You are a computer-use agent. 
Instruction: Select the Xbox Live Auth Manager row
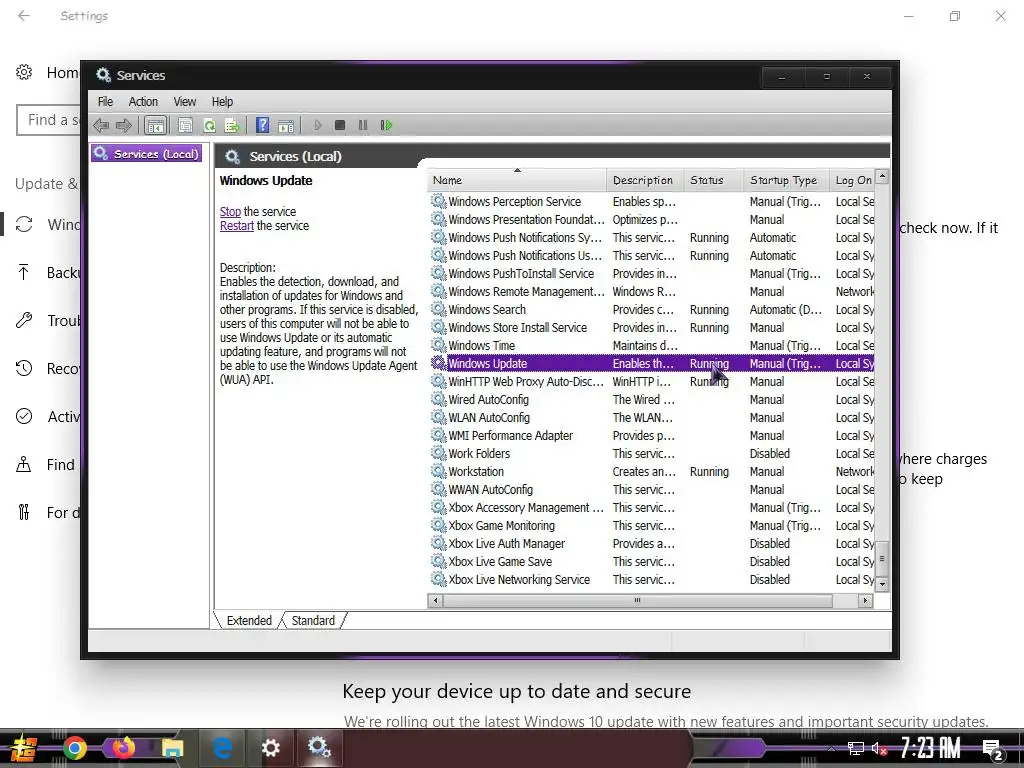[x=652, y=543]
